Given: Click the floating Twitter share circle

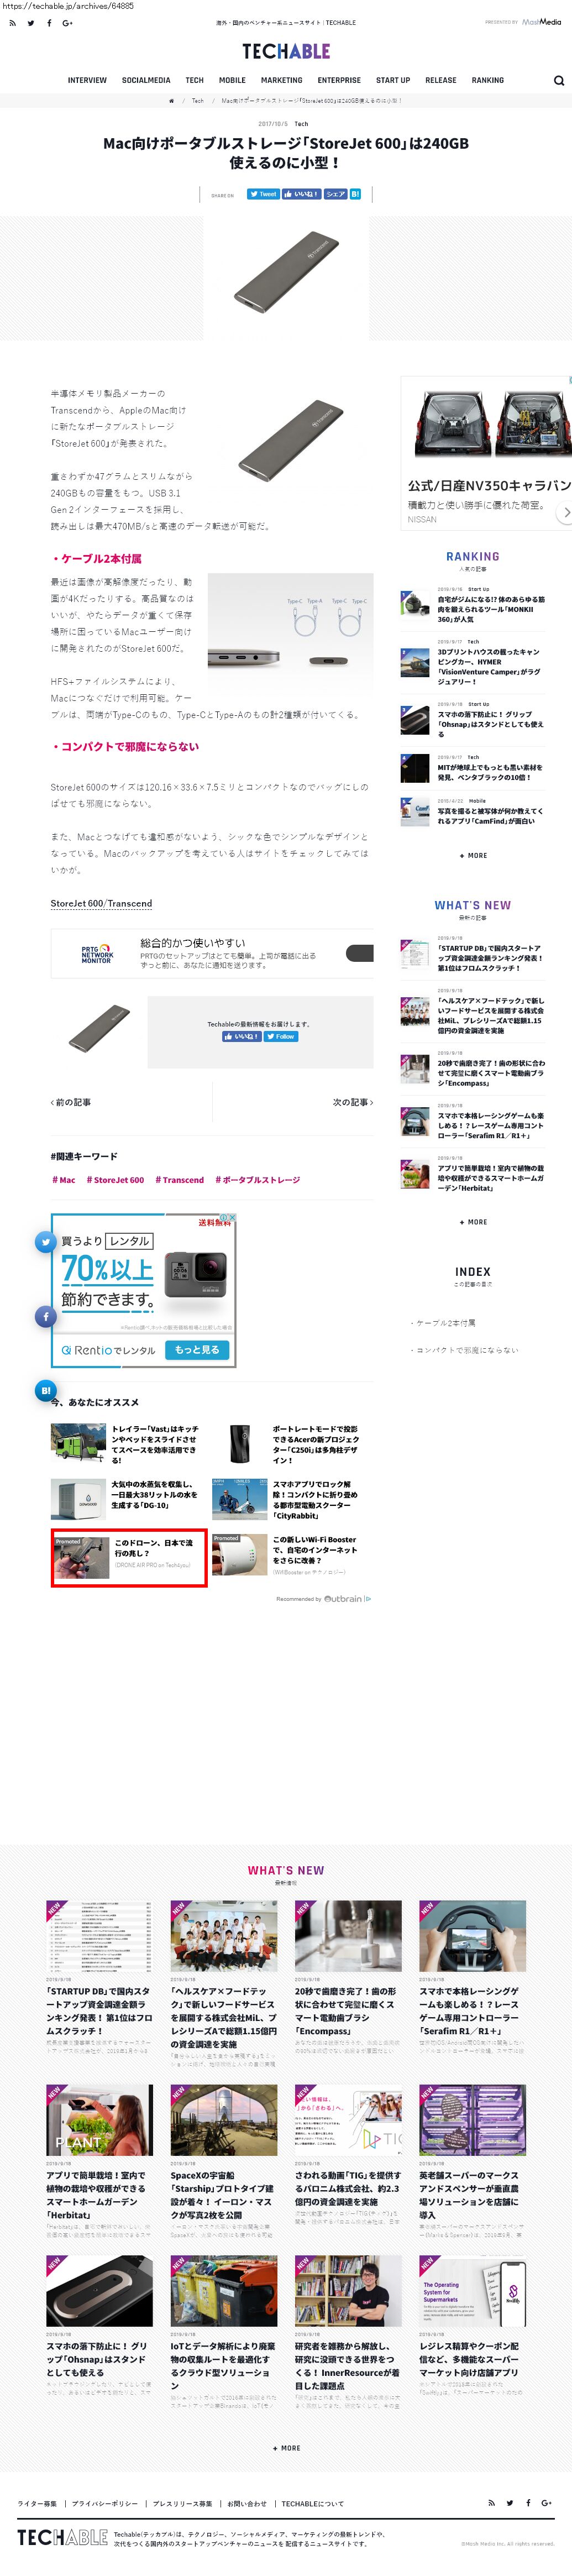Looking at the screenshot, I should 45,1241.
